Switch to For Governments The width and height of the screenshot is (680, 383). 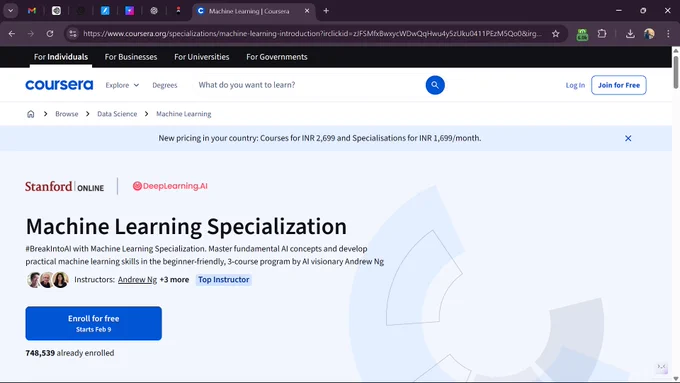[x=277, y=57]
